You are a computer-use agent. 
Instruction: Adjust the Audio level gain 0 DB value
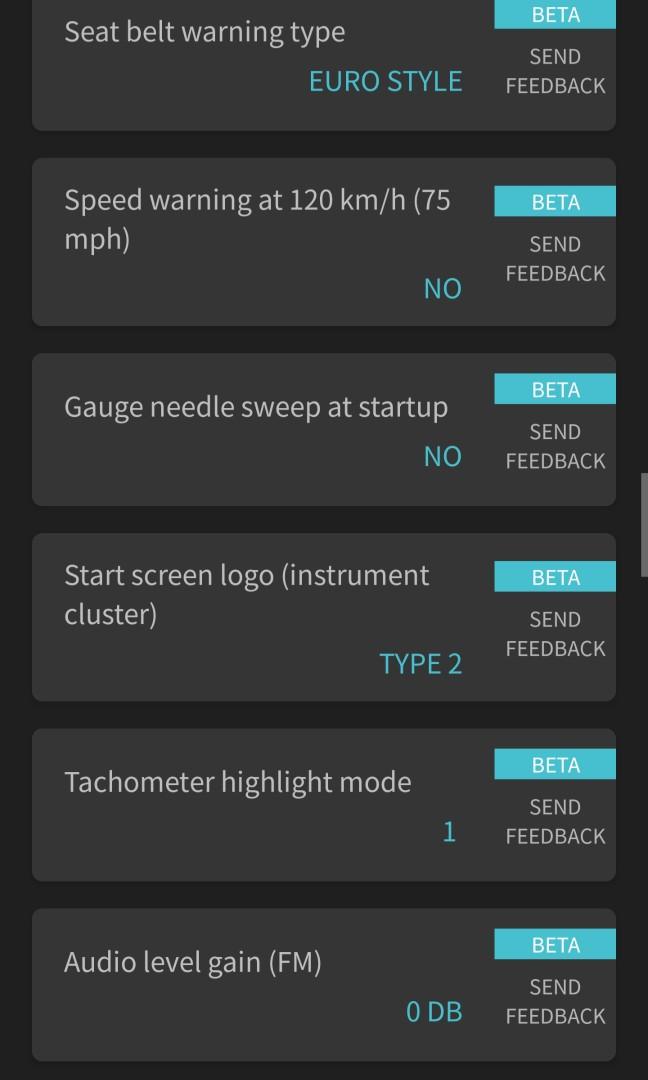coord(434,1012)
